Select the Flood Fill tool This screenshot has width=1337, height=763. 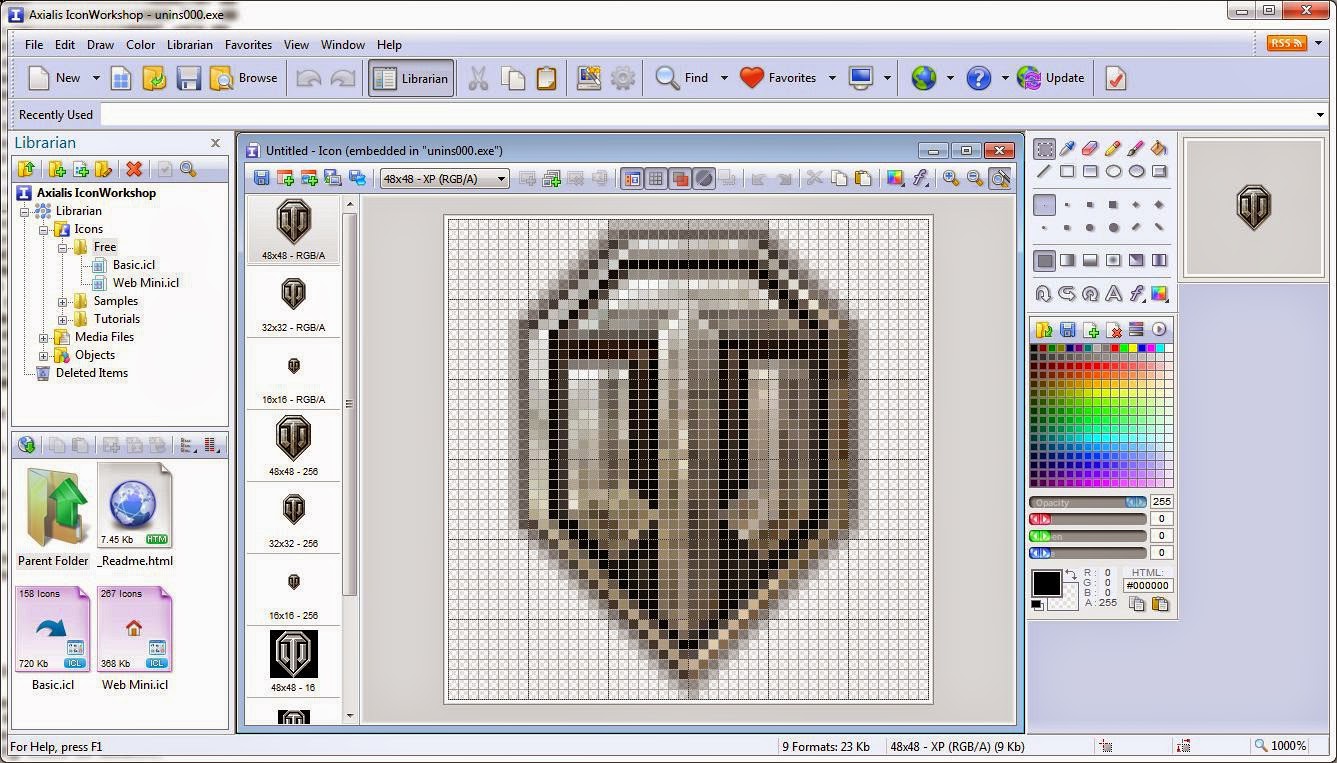click(1156, 148)
